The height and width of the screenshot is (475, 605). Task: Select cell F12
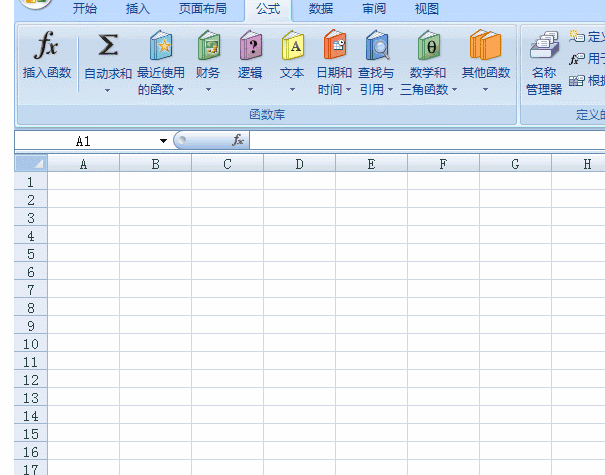[x=443, y=379]
